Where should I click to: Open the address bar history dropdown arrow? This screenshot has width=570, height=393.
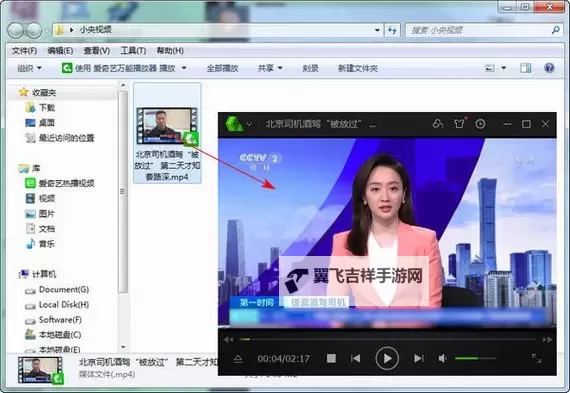(377, 30)
